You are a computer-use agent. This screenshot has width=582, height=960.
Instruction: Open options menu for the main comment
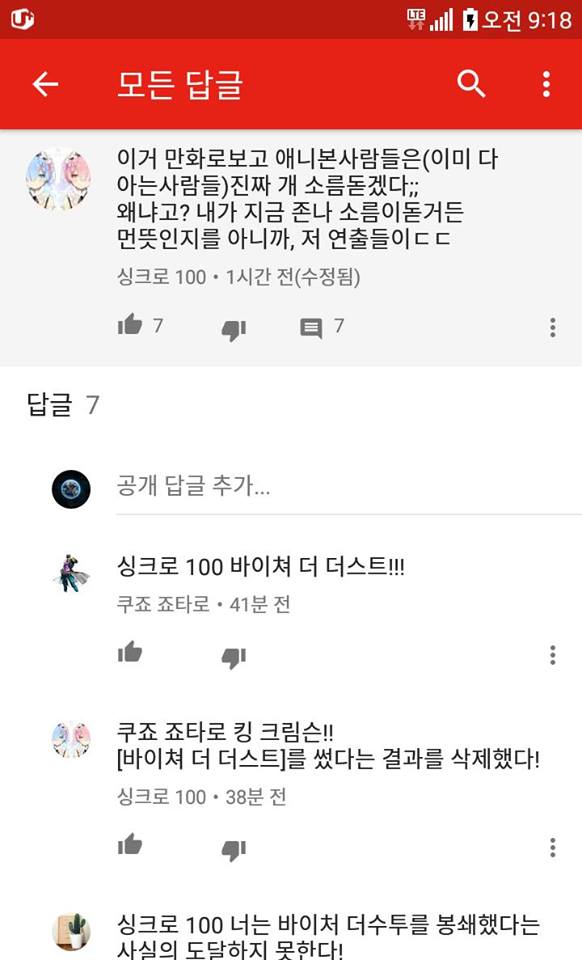tap(553, 328)
